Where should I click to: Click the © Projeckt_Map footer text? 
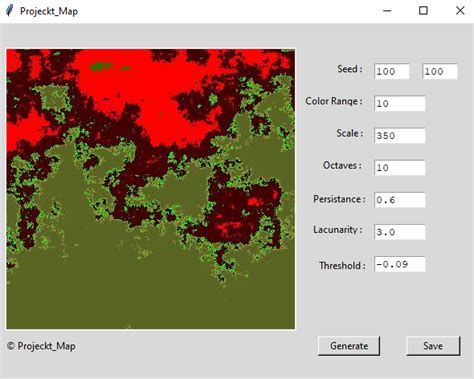41,346
